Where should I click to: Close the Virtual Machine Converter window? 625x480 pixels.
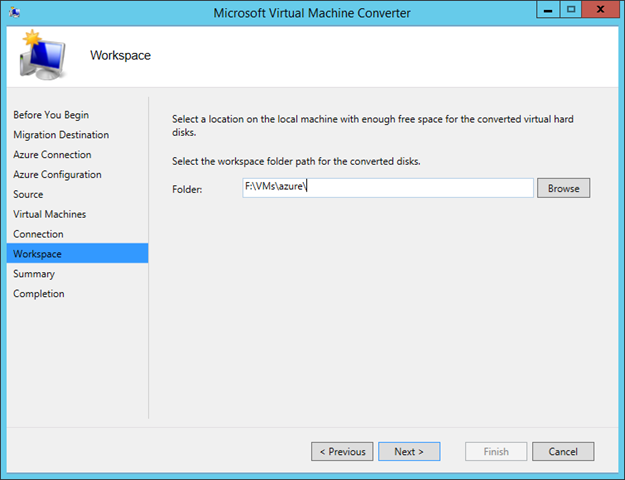point(600,10)
